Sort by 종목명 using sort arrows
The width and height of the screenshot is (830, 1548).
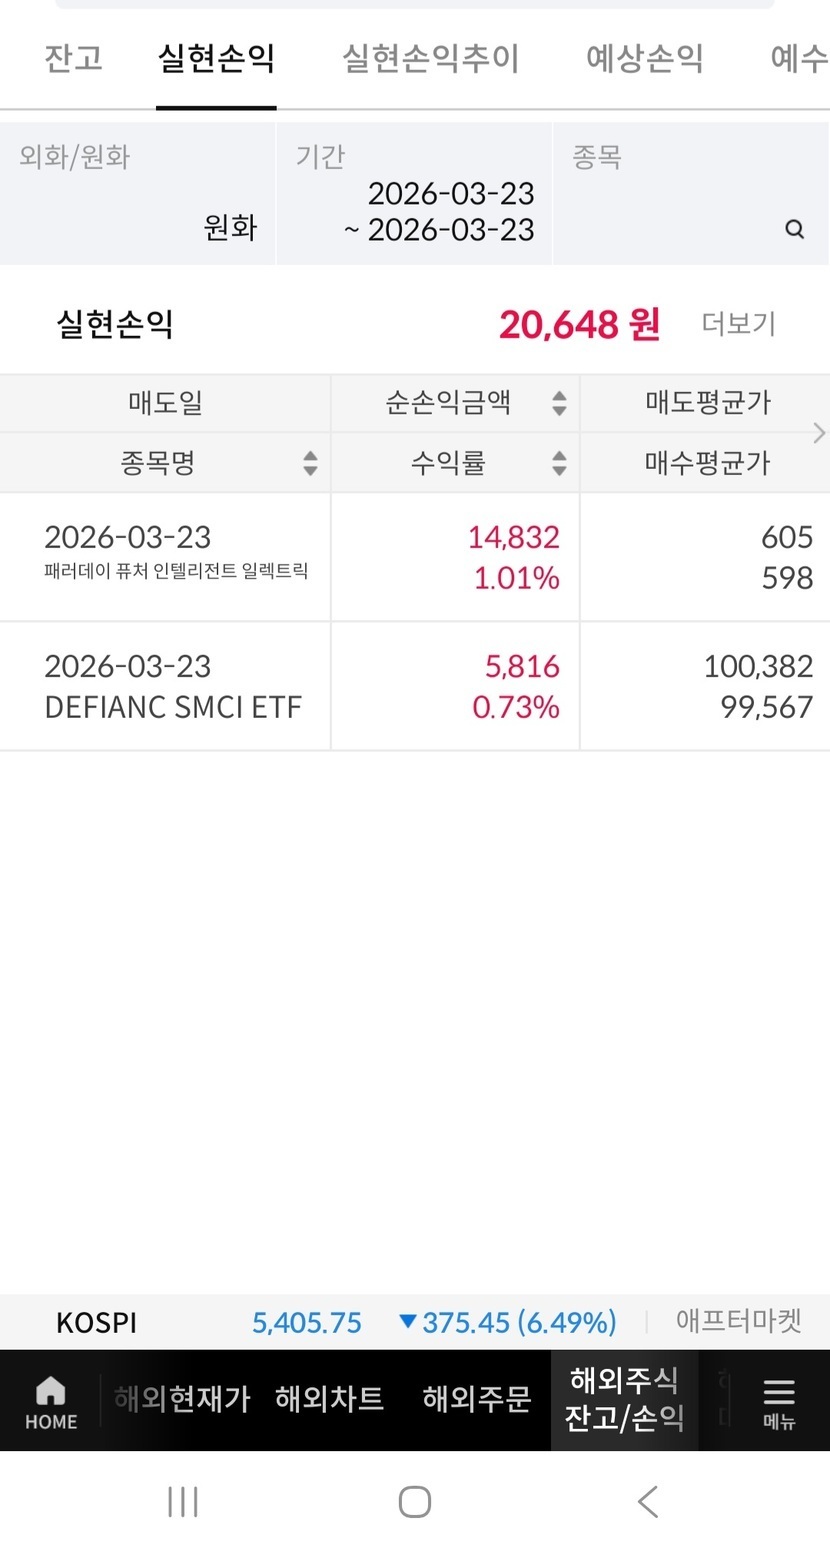point(310,463)
